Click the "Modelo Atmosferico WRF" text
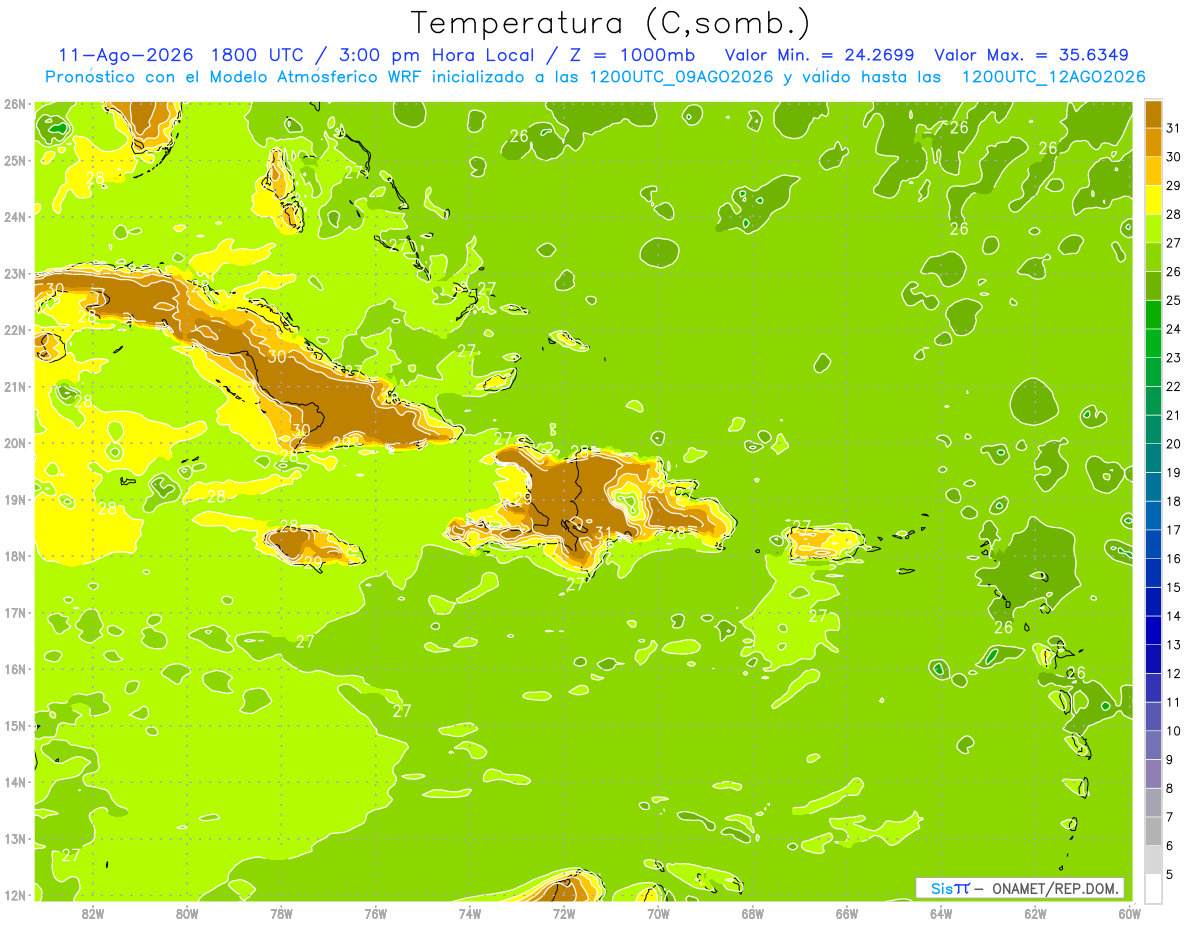The width and height of the screenshot is (1200, 927). pos(318,77)
